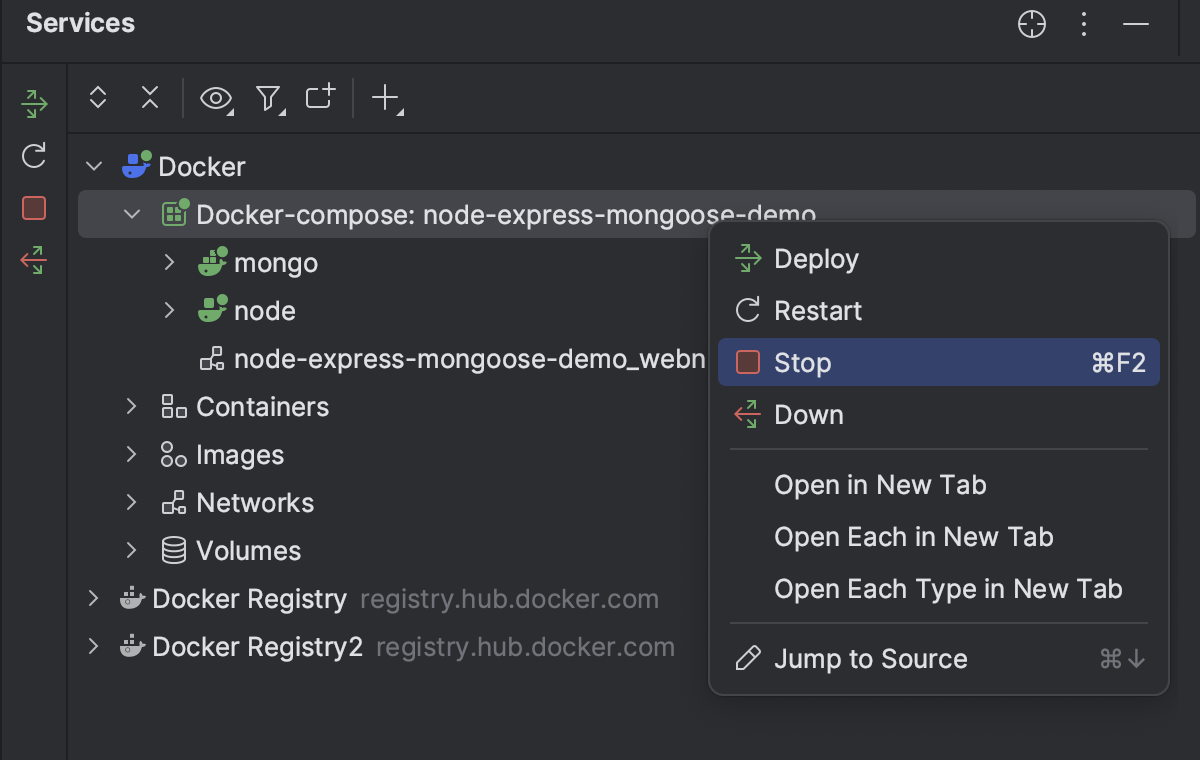Expand the Images node
Screen dimensions: 1200x760
[132, 455]
